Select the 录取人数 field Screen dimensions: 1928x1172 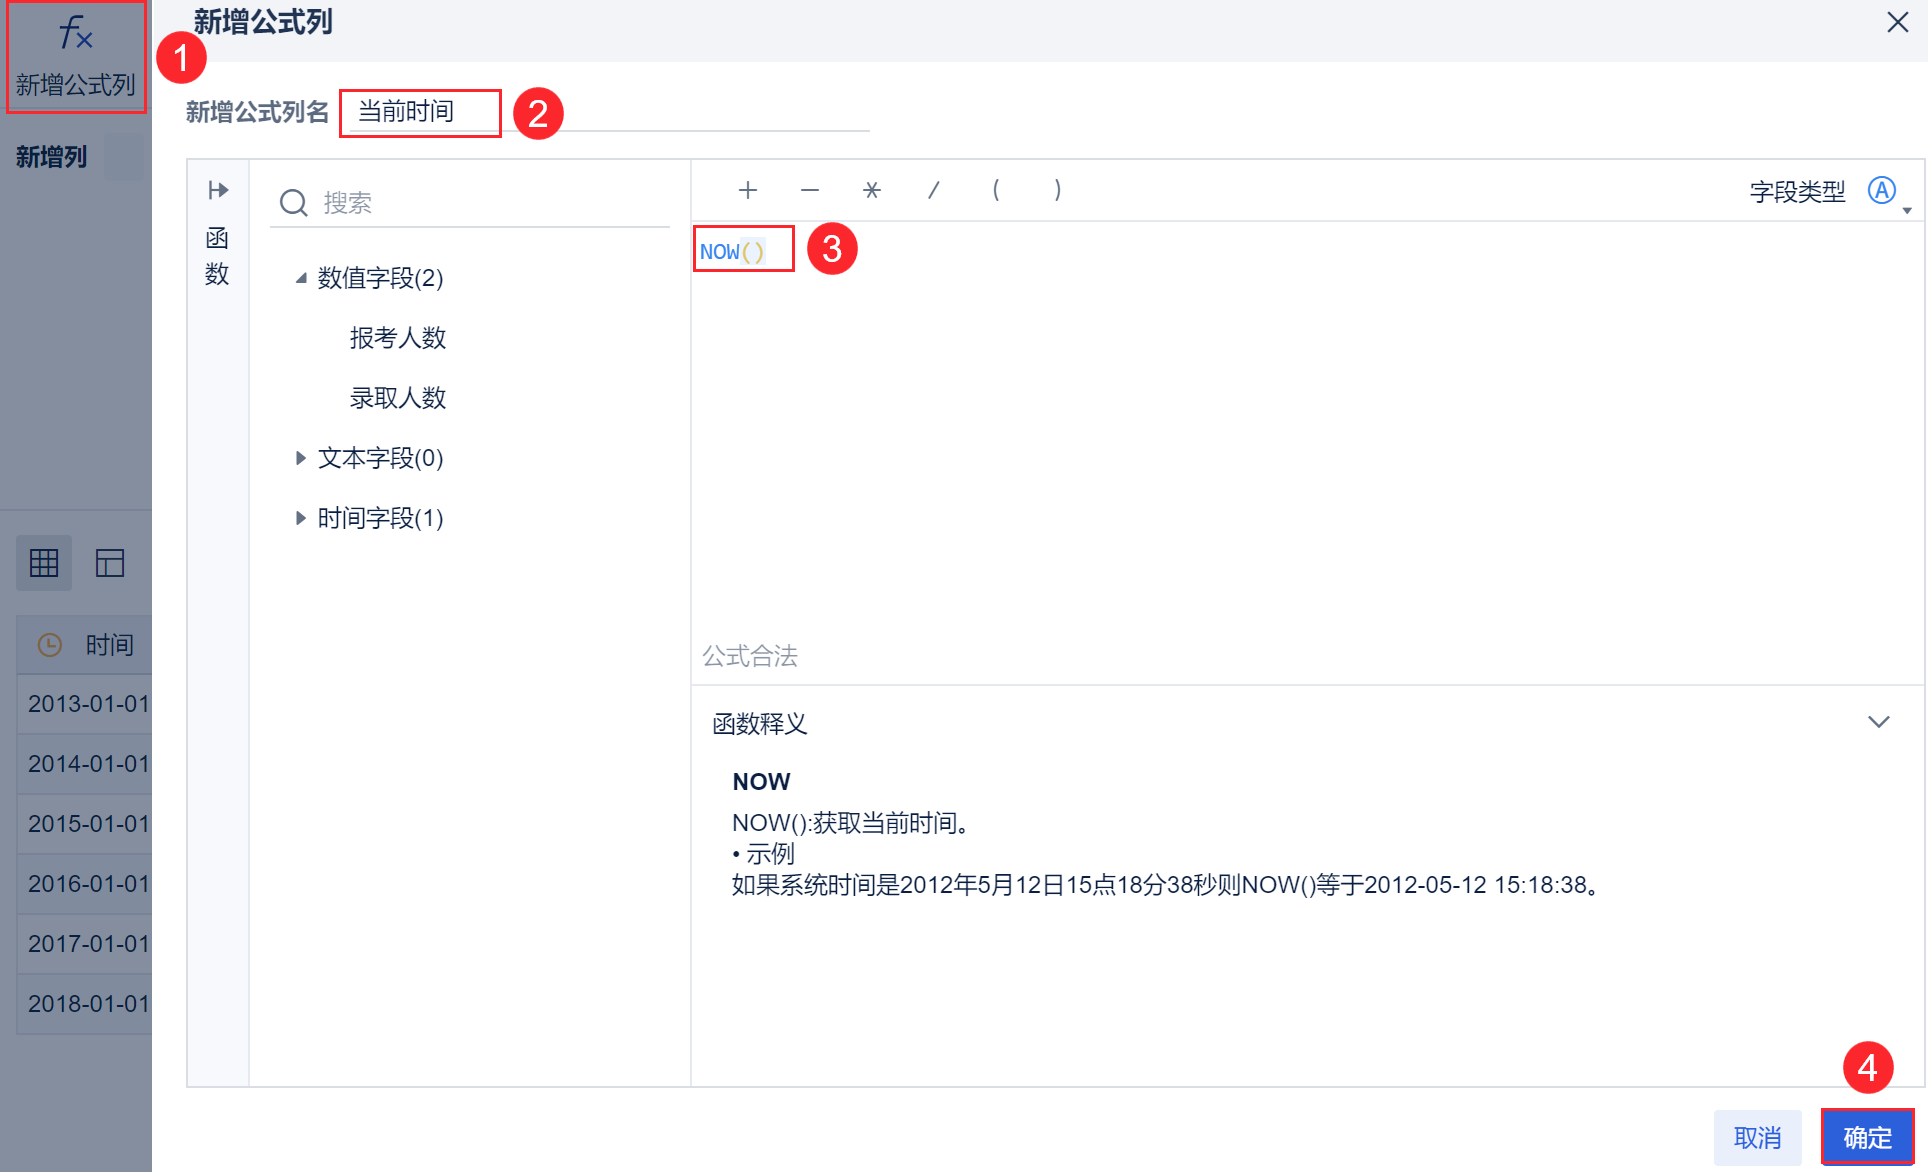click(398, 398)
